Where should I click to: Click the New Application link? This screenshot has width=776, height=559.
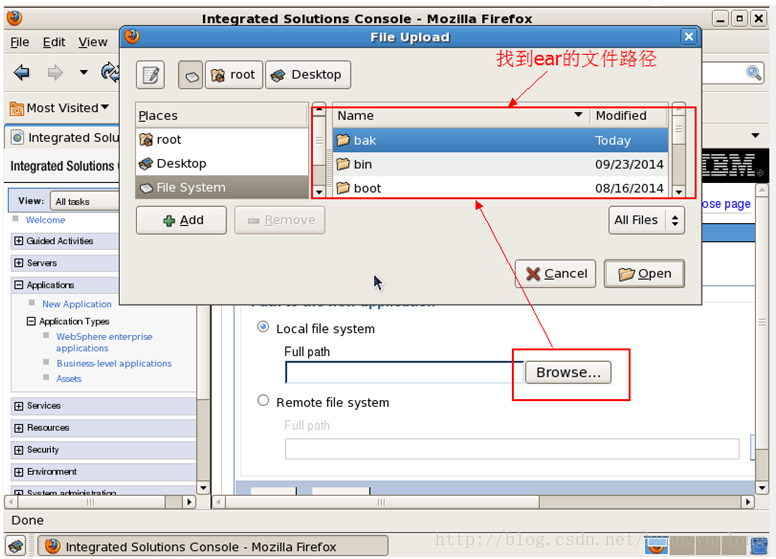(77, 304)
